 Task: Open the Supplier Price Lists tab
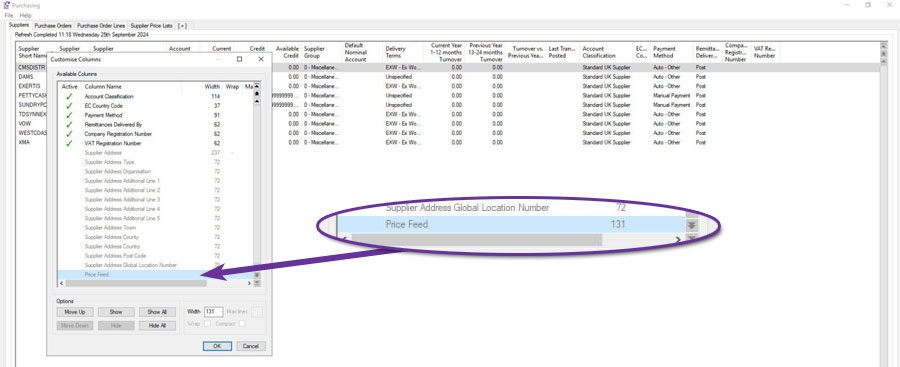coord(152,26)
